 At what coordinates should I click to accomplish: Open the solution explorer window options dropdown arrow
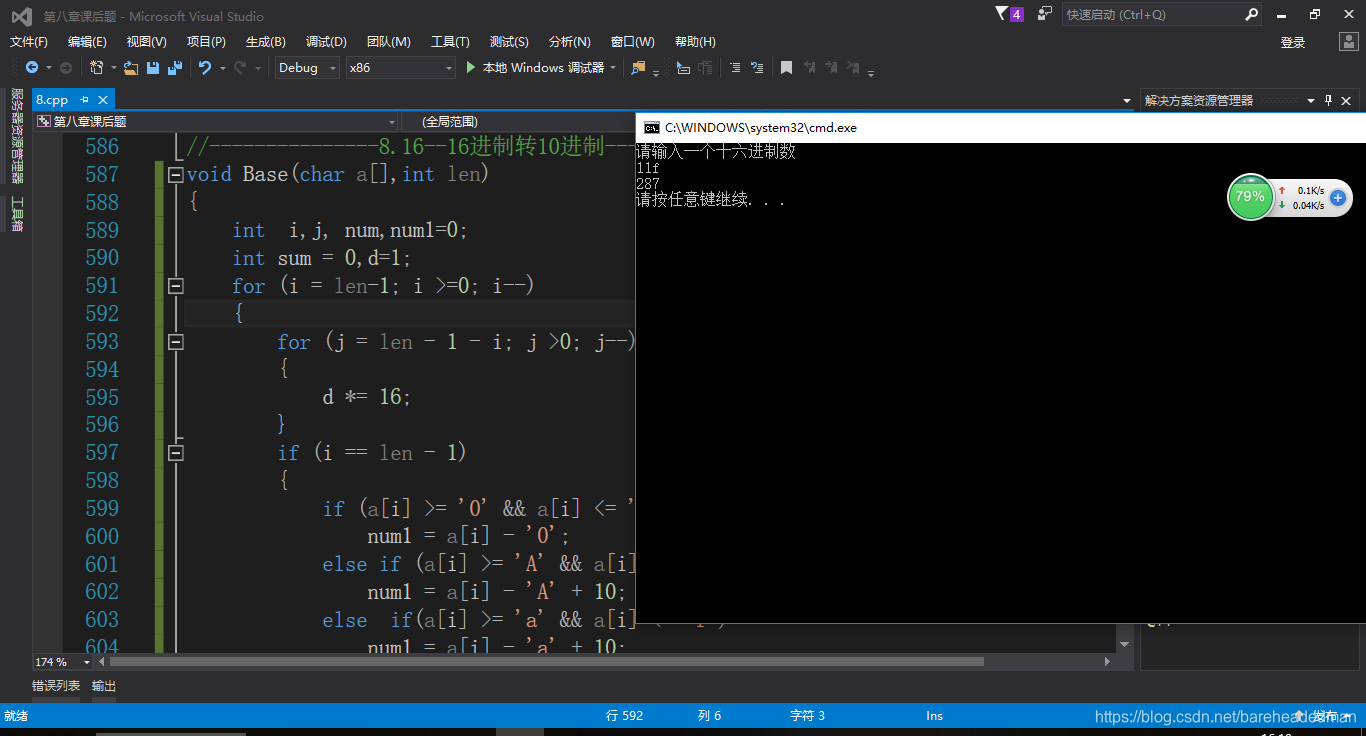1311,100
